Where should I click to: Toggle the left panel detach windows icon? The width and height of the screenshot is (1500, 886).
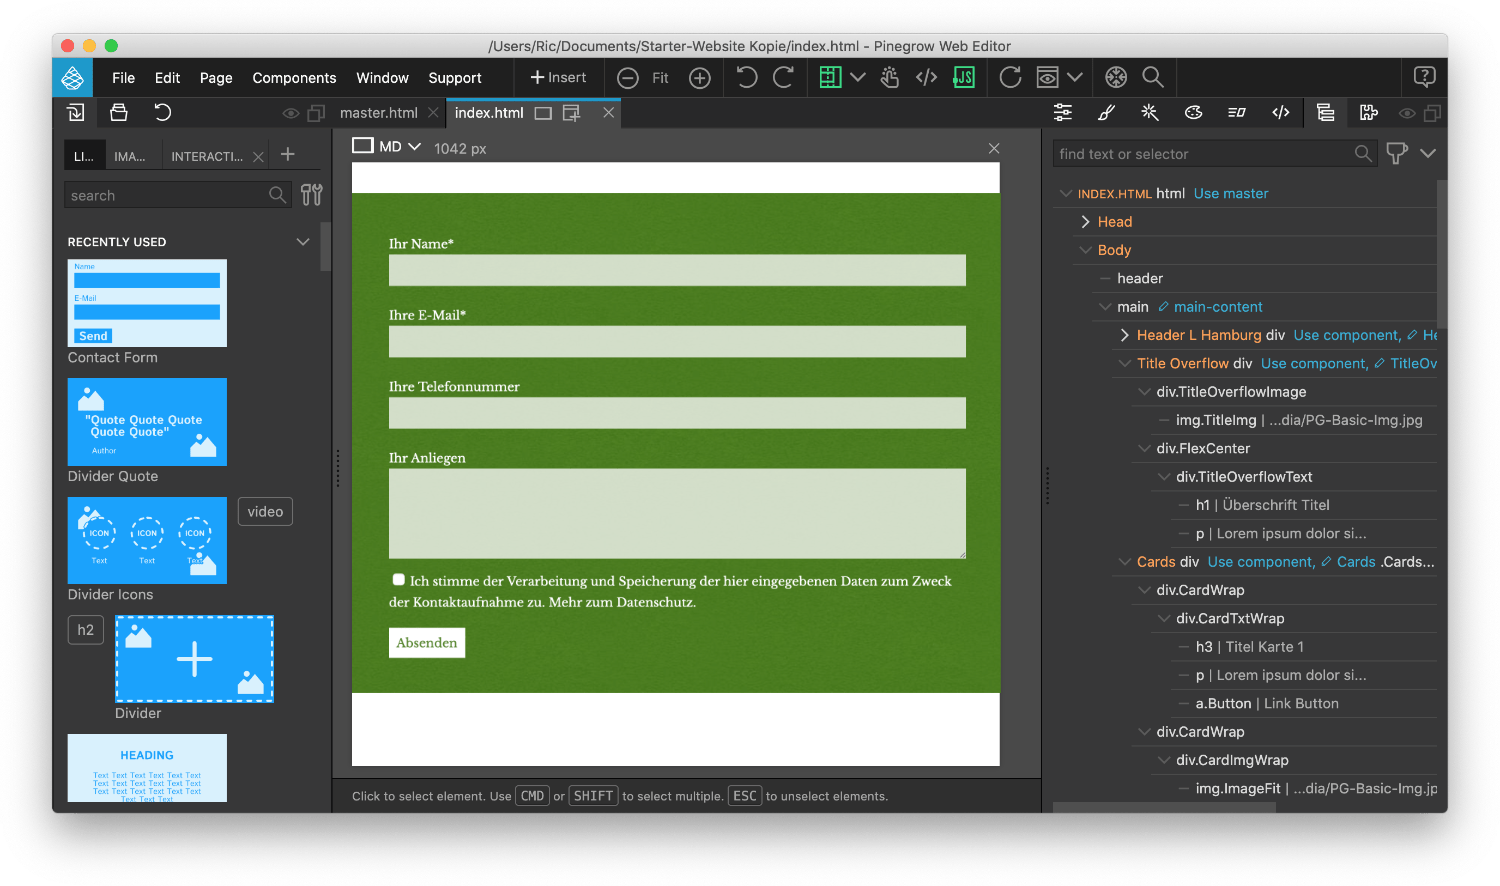click(x=316, y=113)
